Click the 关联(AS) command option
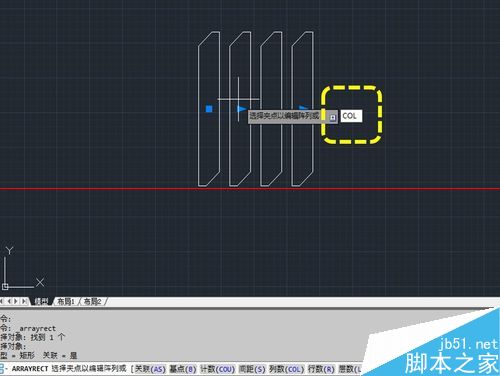The width and height of the screenshot is (500, 376). pos(150,369)
